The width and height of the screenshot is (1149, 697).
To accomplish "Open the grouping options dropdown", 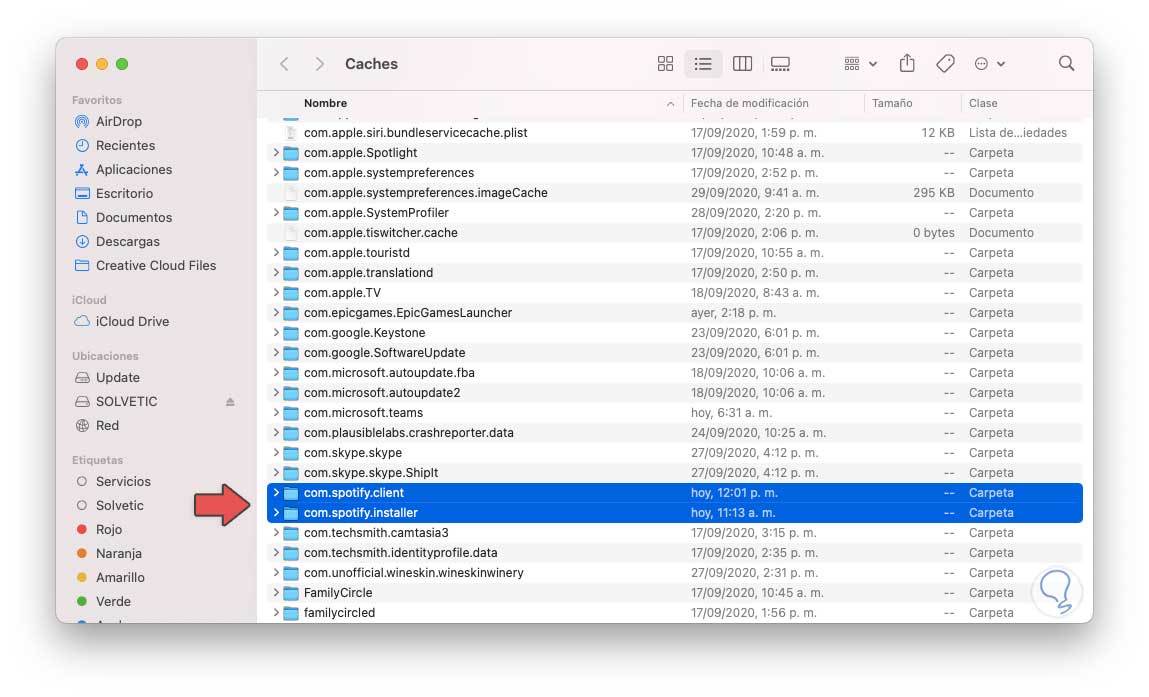I will pyautogui.click(x=857, y=63).
